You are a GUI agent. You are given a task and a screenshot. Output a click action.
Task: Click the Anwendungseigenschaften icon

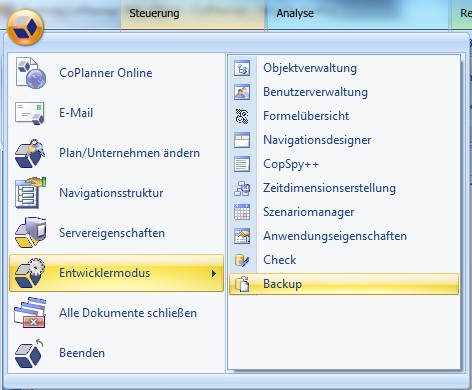(242, 236)
